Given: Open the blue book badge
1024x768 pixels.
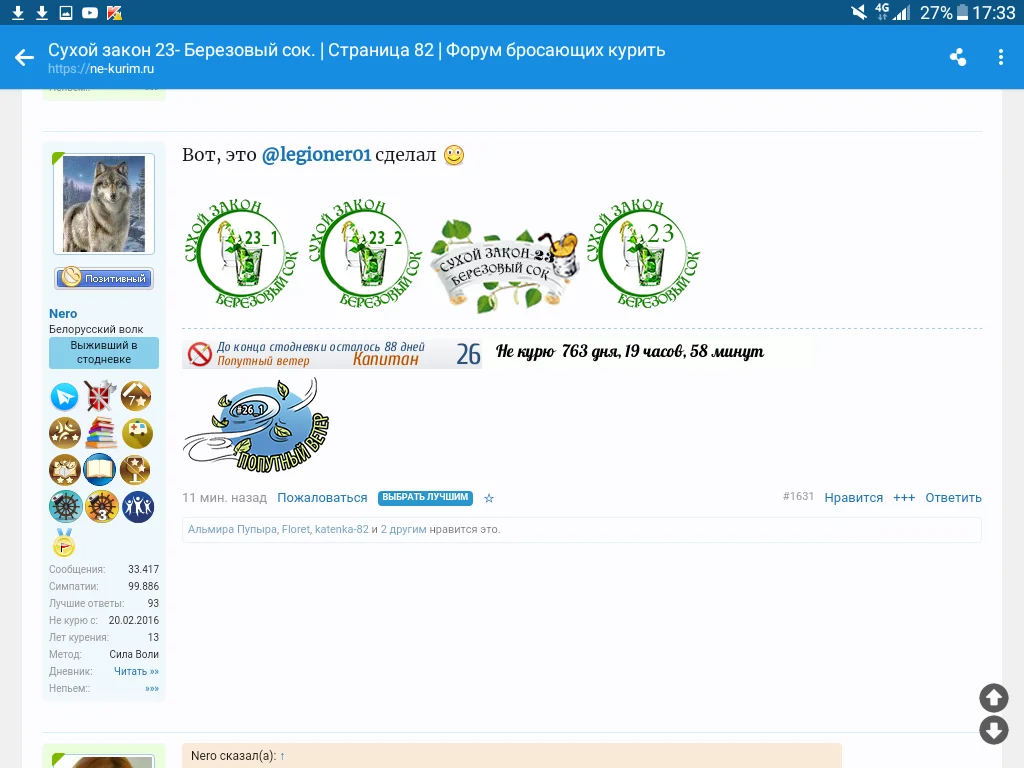Looking at the screenshot, I should [x=100, y=469].
